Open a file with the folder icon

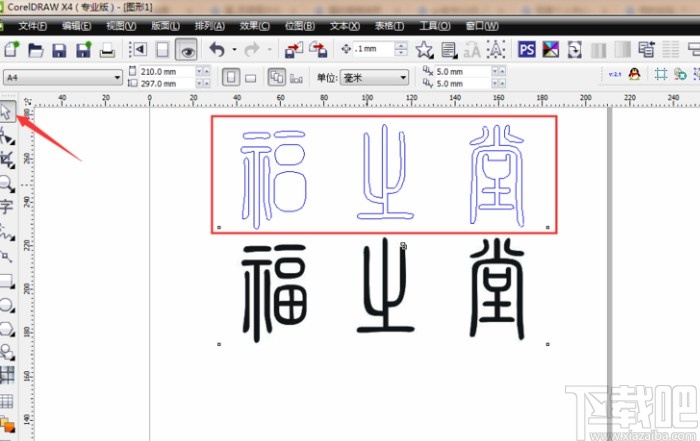[x=35, y=50]
